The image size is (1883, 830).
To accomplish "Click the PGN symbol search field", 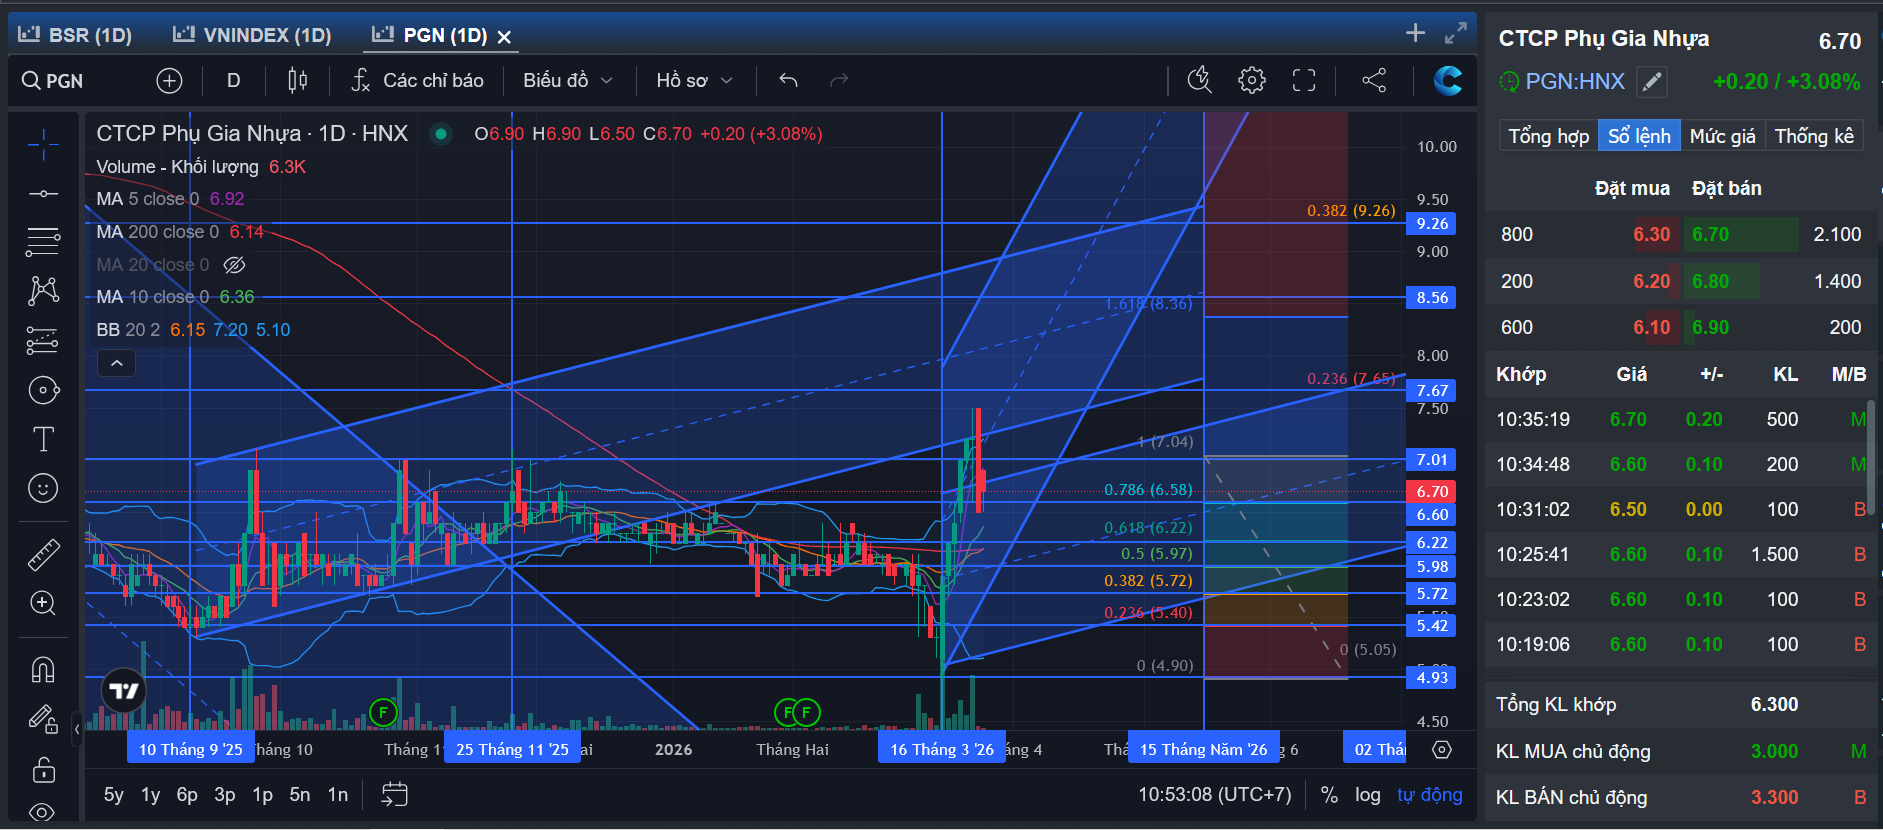I will click(x=65, y=81).
